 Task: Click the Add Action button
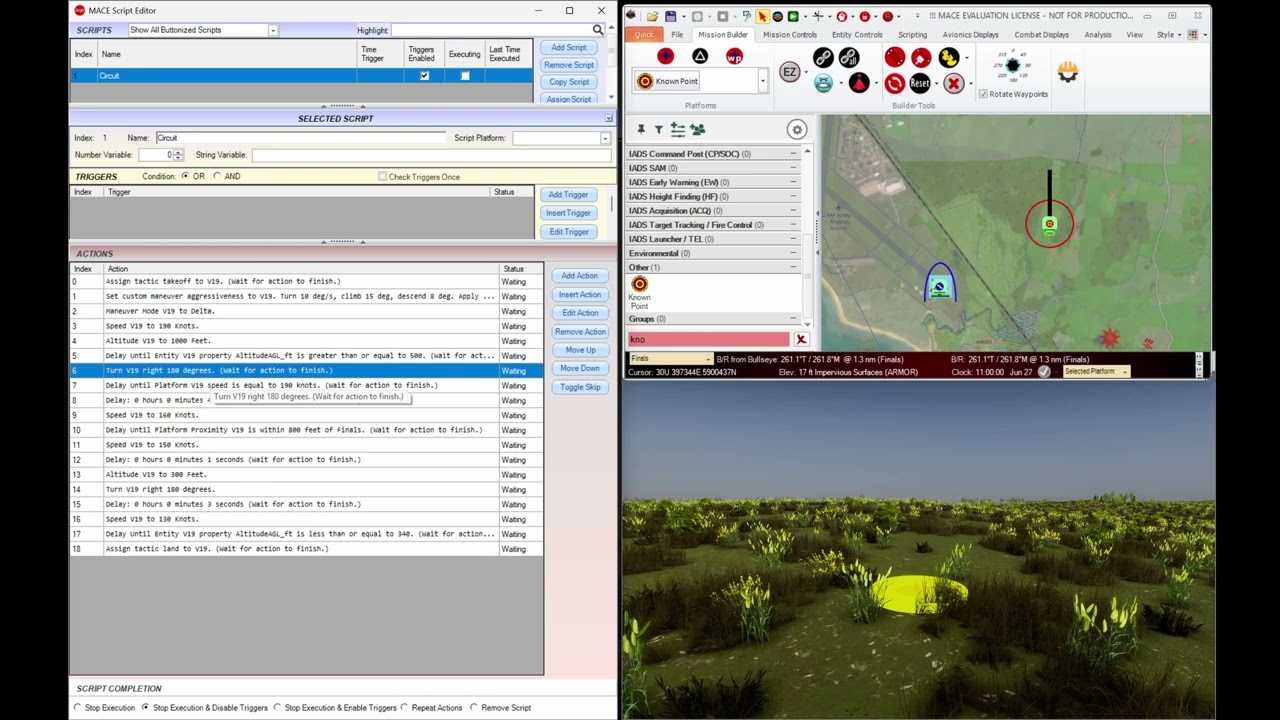580,276
